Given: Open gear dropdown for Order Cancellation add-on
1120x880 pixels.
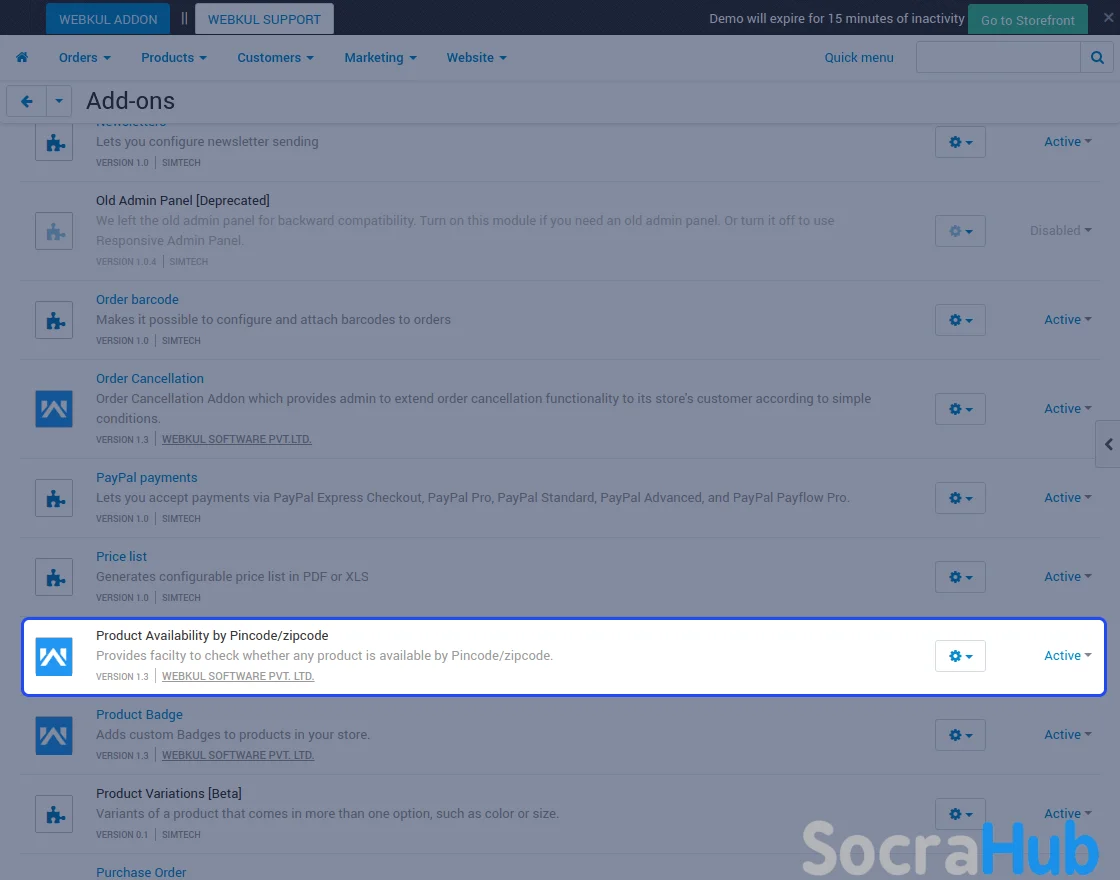Looking at the screenshot, I should coord(960,409).
